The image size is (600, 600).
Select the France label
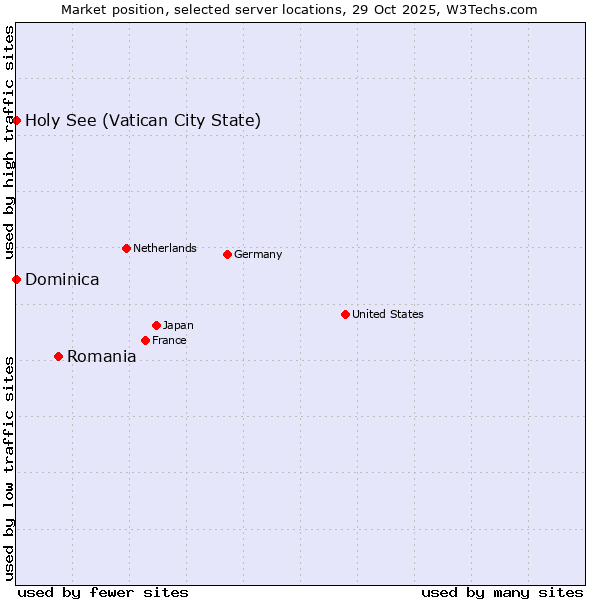(x=169, y=340)
